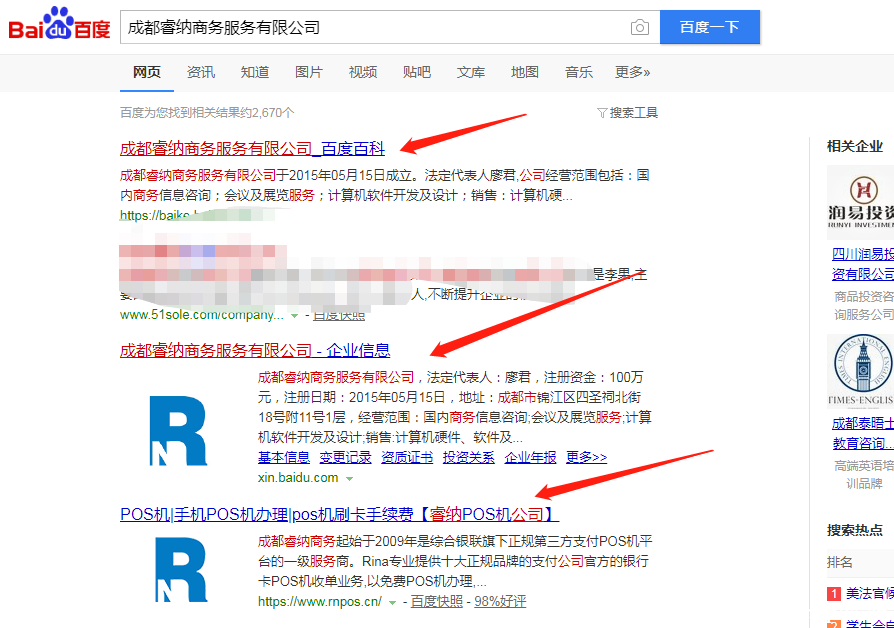The image size is (894, 628).
Task: Open camera image search icon
Action: point(639,27)
